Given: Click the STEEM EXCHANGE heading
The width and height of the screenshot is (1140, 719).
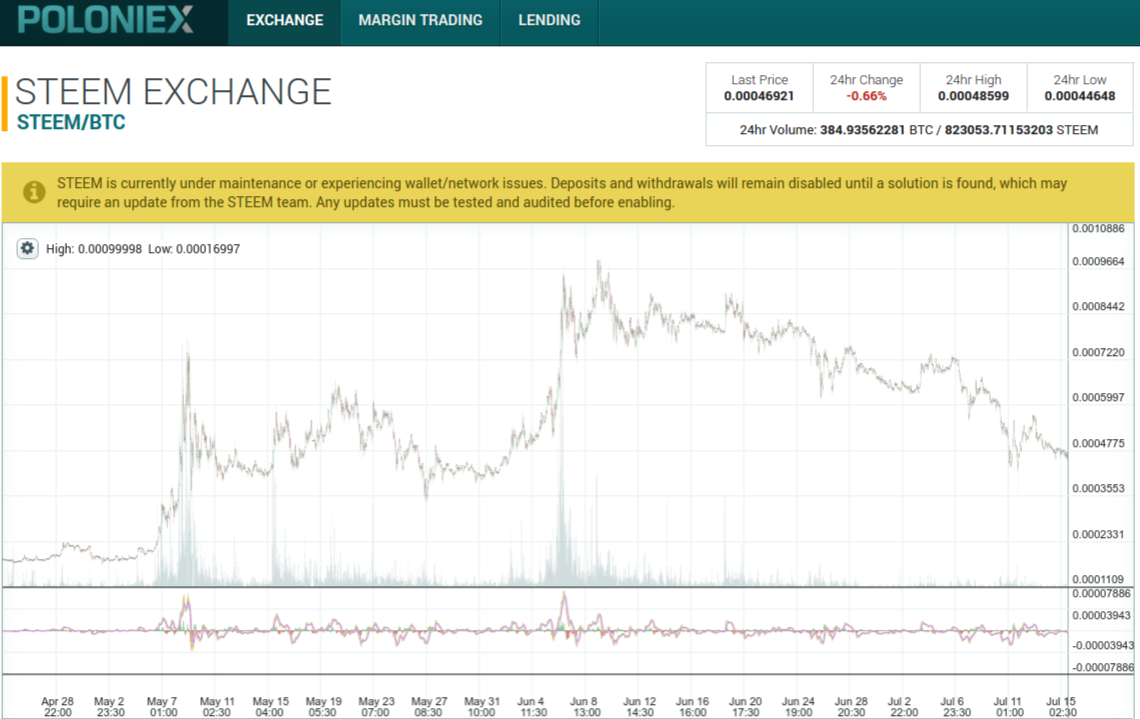Looking at the screenshot, I should point(173,92).
